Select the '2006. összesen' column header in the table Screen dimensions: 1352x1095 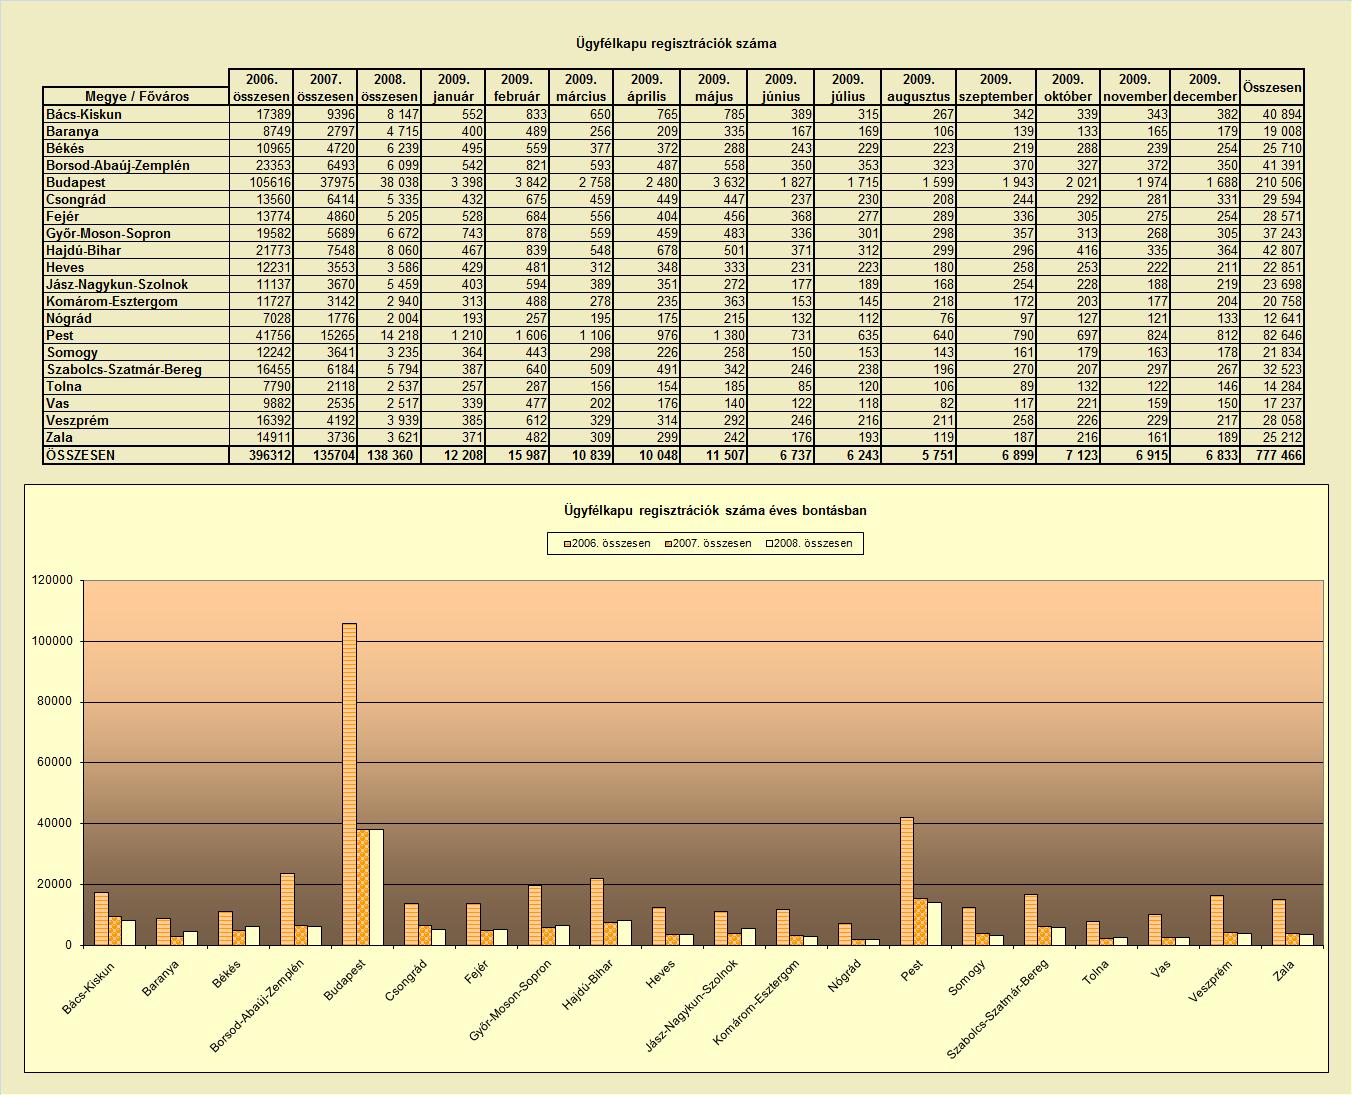[261, 87]
